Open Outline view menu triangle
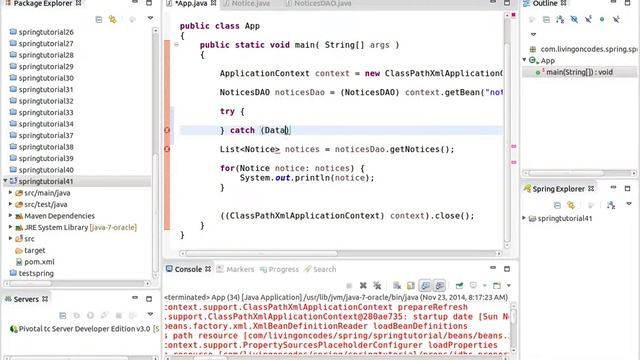This screenshot has height=360, width=640. (x=533, y=35)
